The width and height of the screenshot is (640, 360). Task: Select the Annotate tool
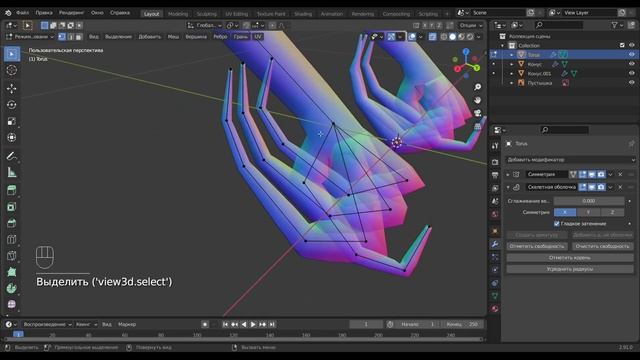pyautogui.click(x=11, y=156)
